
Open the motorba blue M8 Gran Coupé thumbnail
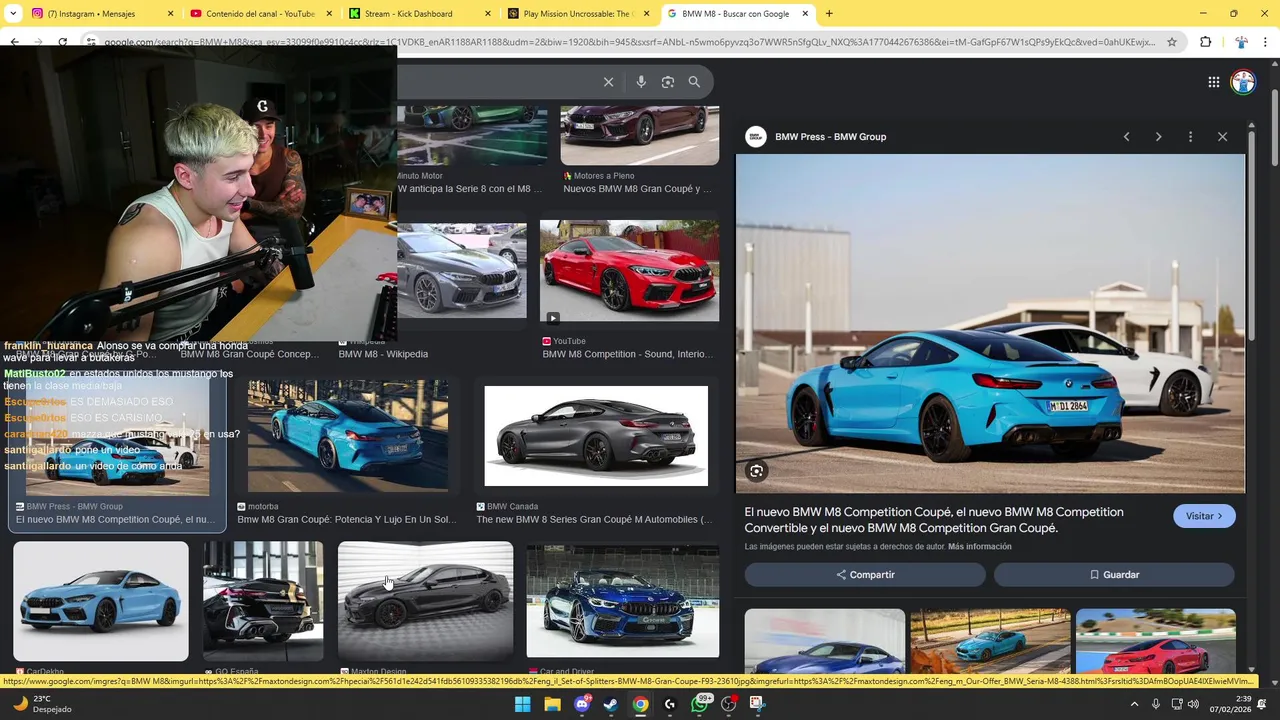click(347, 436)
